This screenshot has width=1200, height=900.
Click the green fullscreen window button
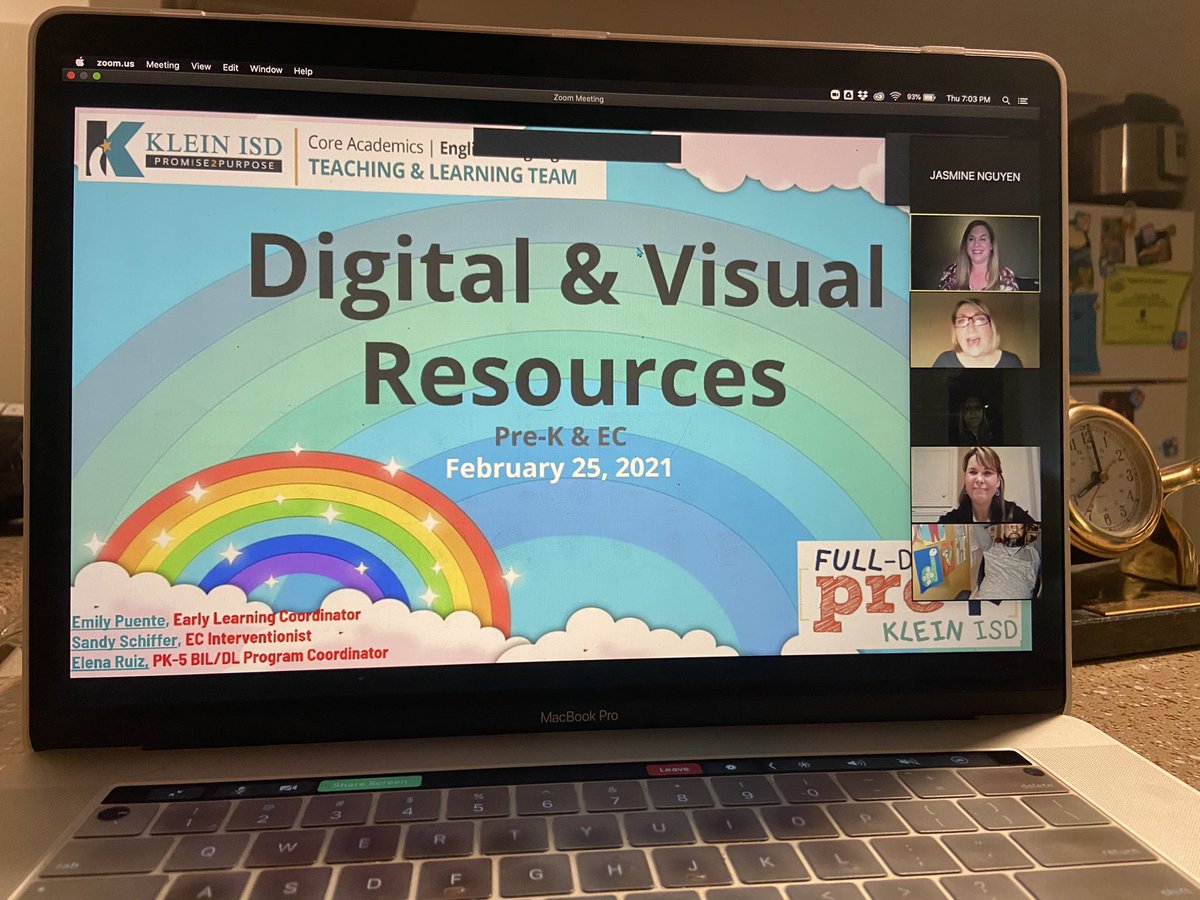click(x=97, y=76)
